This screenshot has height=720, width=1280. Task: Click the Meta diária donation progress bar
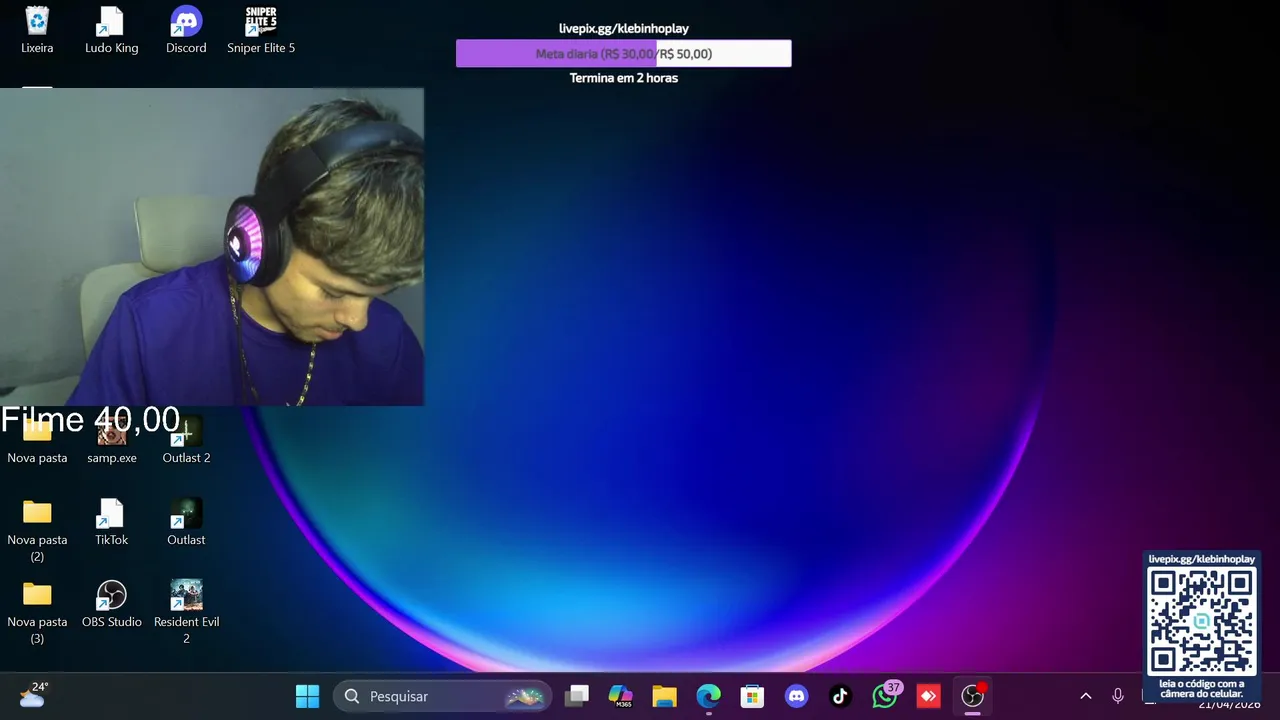(624, 54)
